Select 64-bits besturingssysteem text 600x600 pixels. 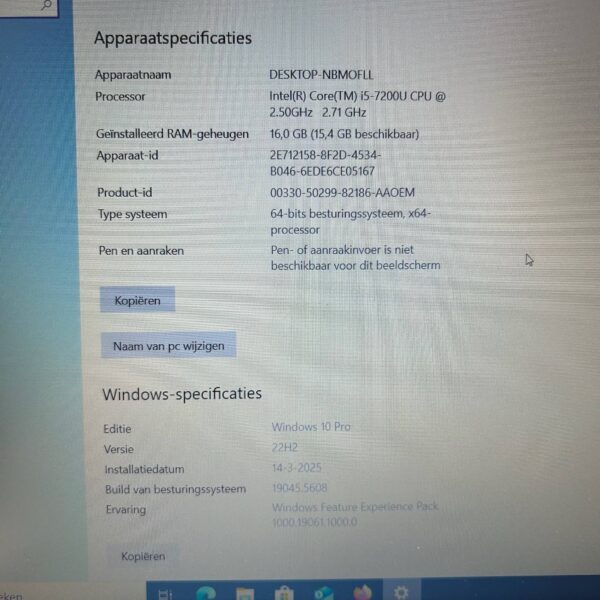(x=337, y=213)
